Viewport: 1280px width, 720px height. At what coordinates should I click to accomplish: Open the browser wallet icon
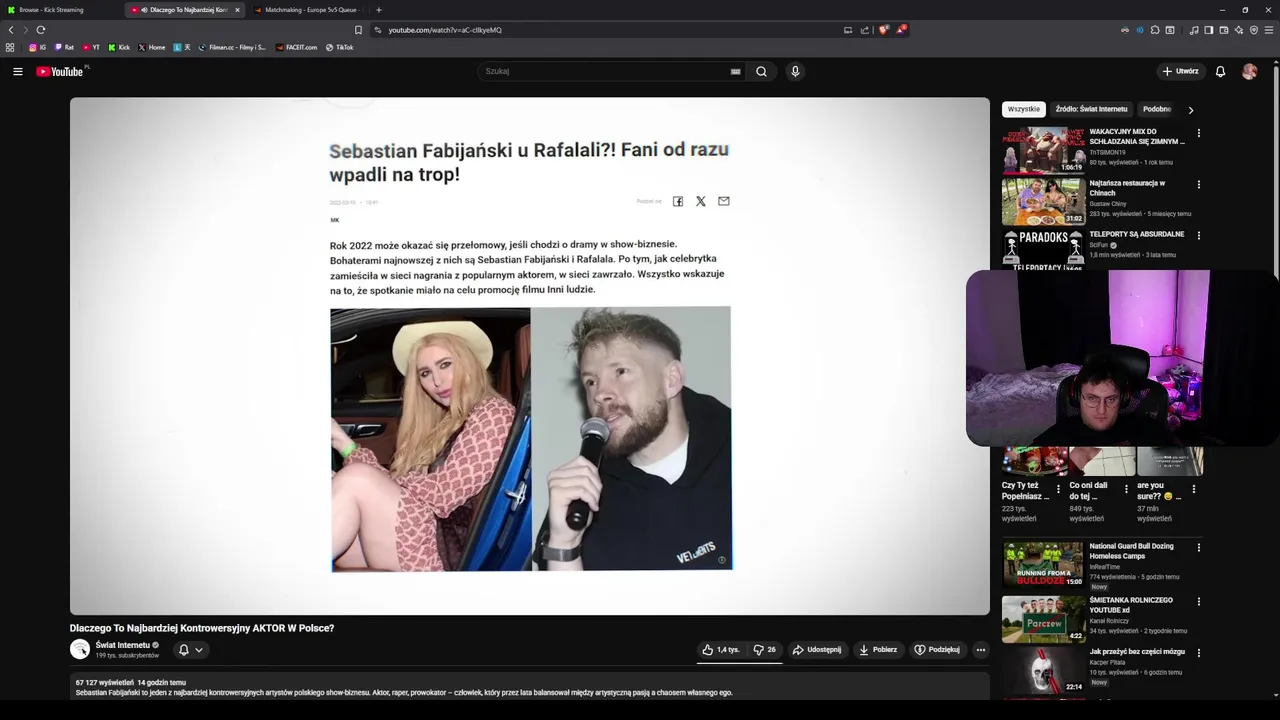point(1223,30)
